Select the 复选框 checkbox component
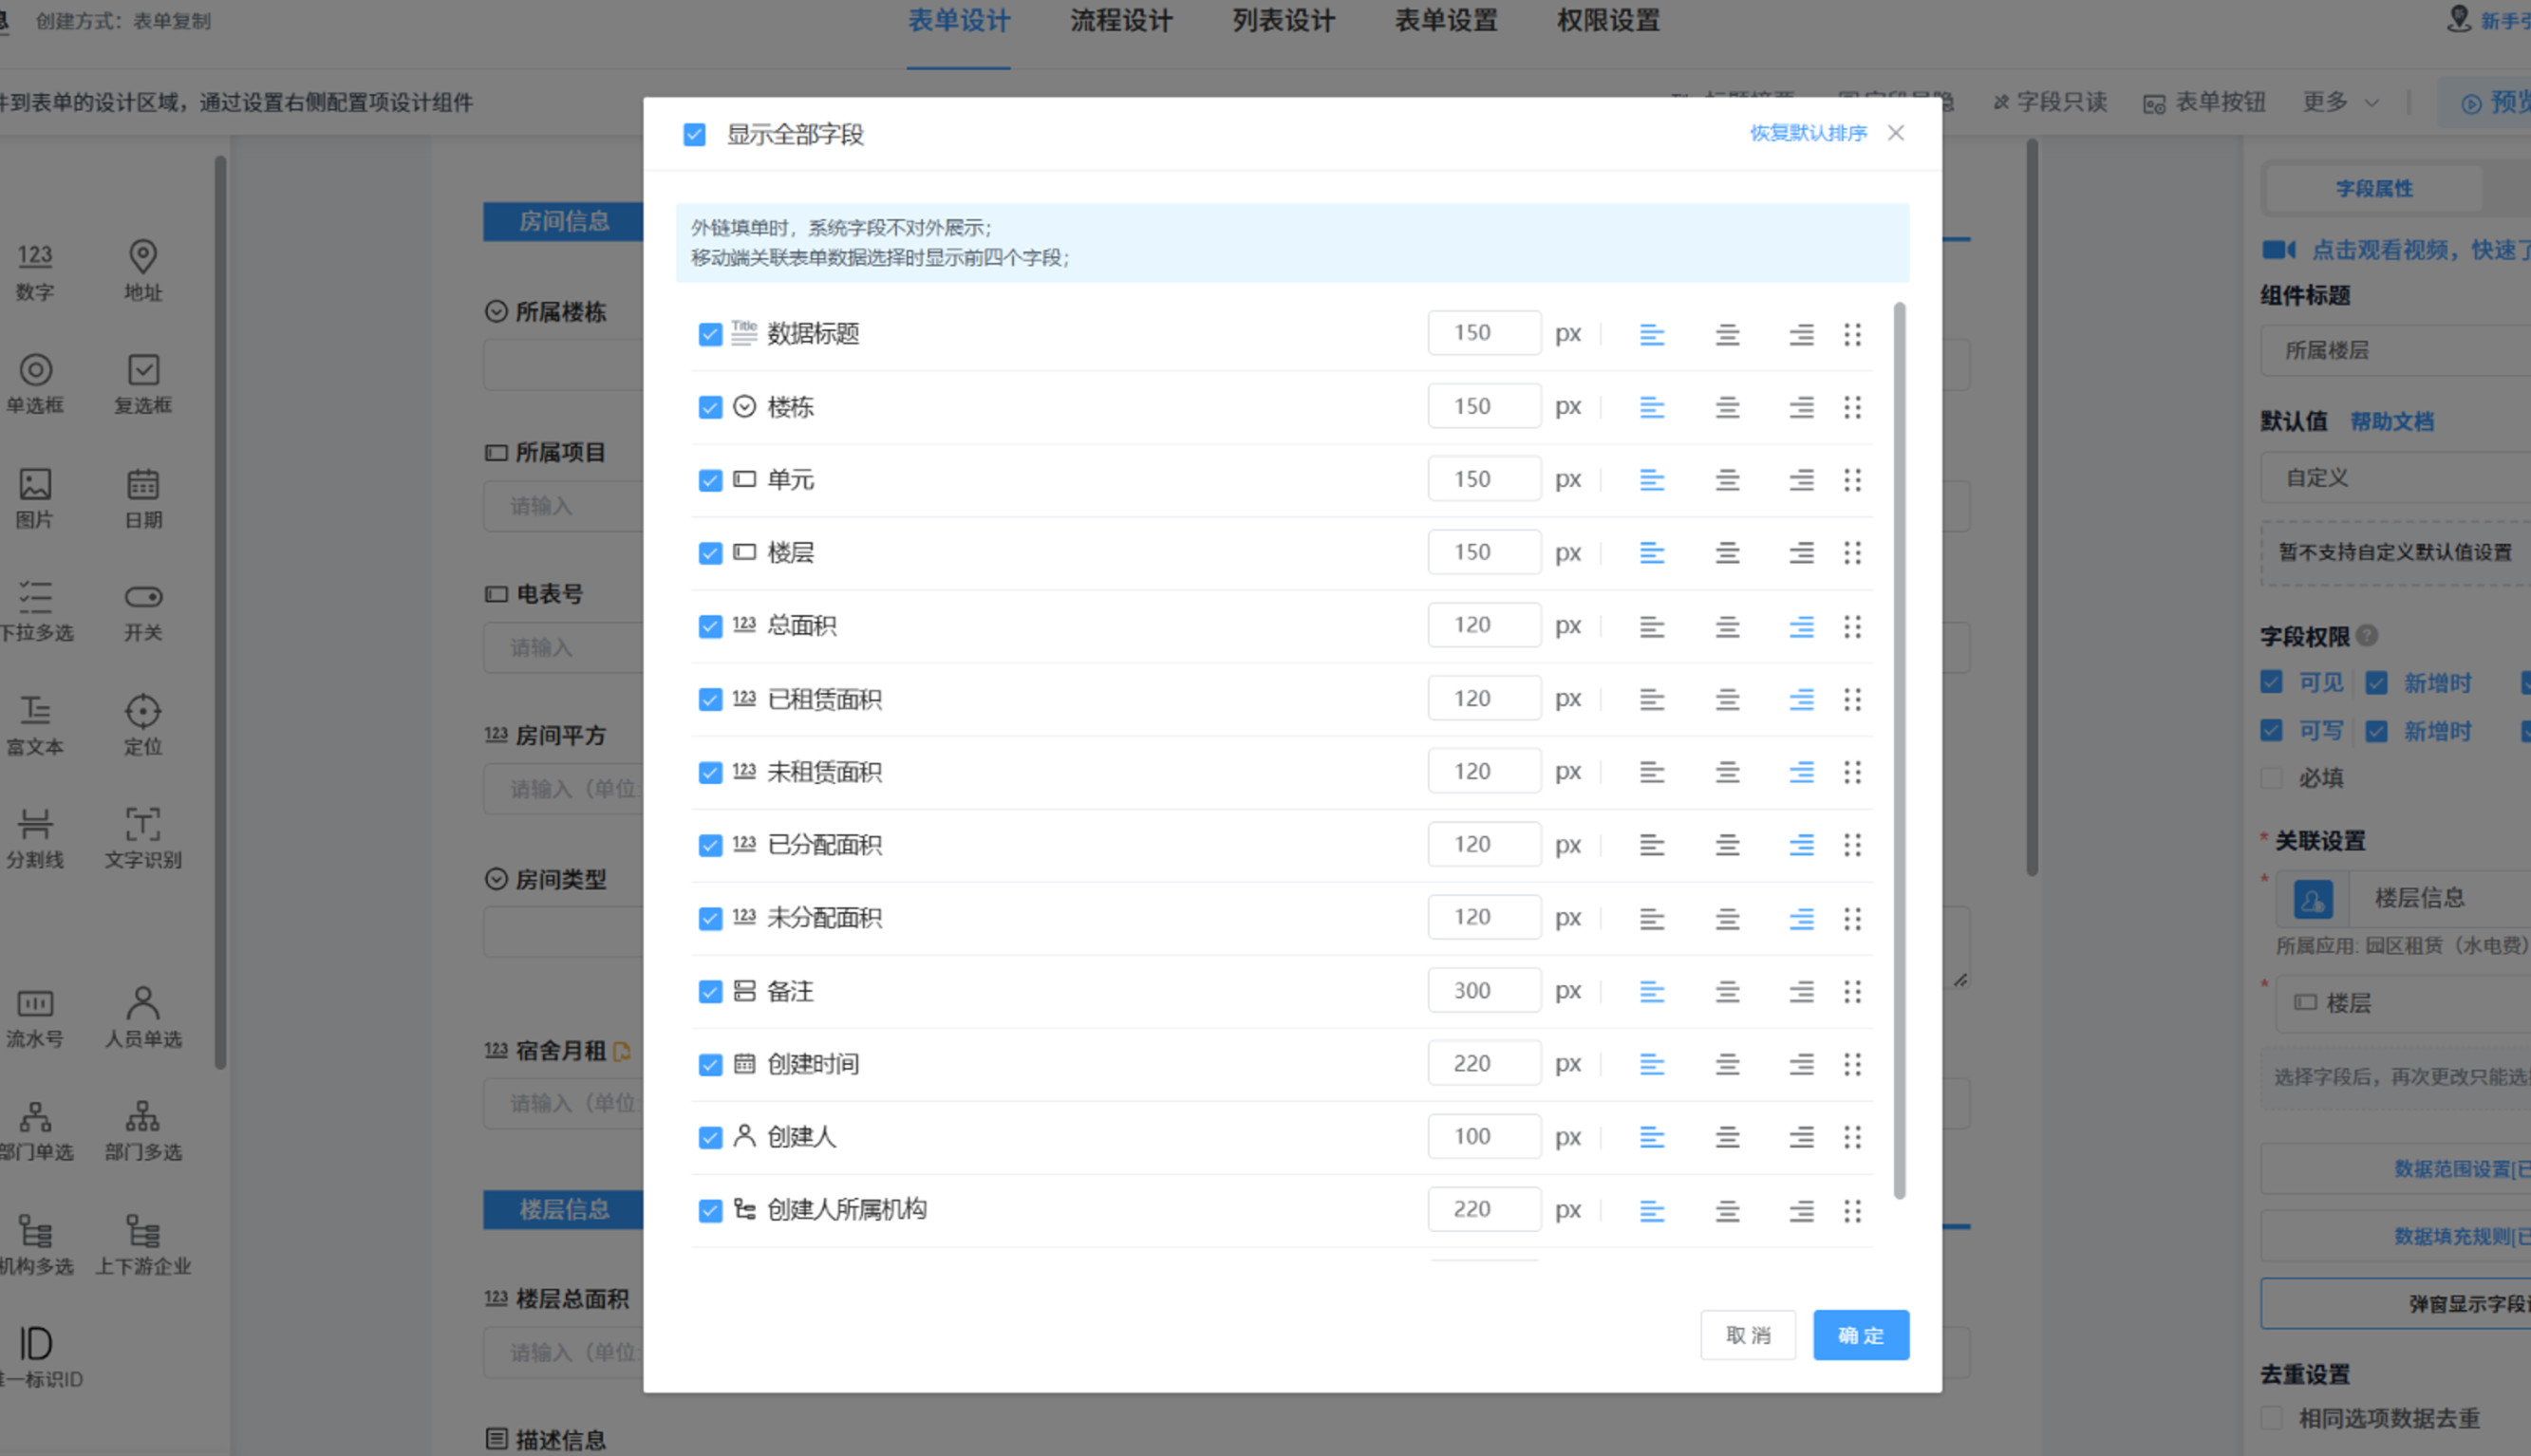The image size is (2531, 1456). click(143, 384)
